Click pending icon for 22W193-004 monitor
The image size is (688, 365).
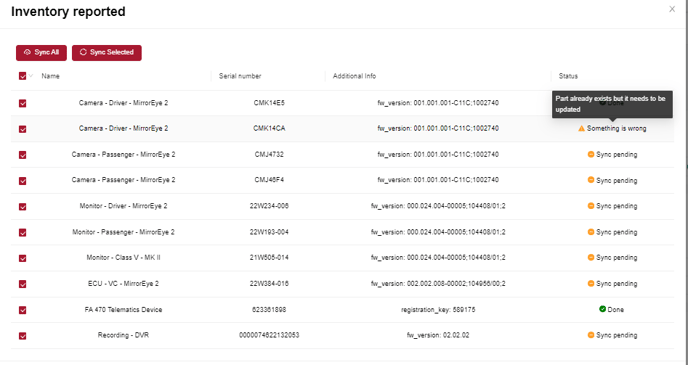(591, 232)
